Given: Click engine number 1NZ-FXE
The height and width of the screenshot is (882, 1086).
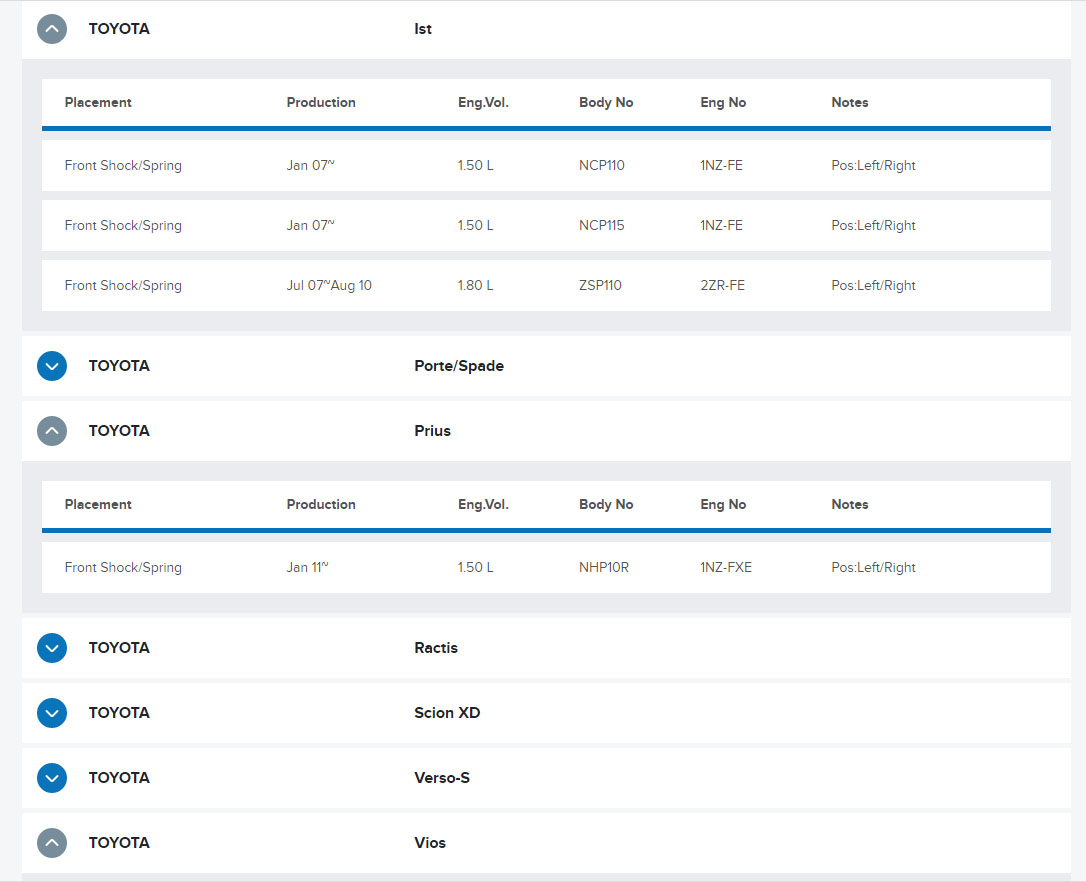Looking at the screenshot, I should pos(726,567).
